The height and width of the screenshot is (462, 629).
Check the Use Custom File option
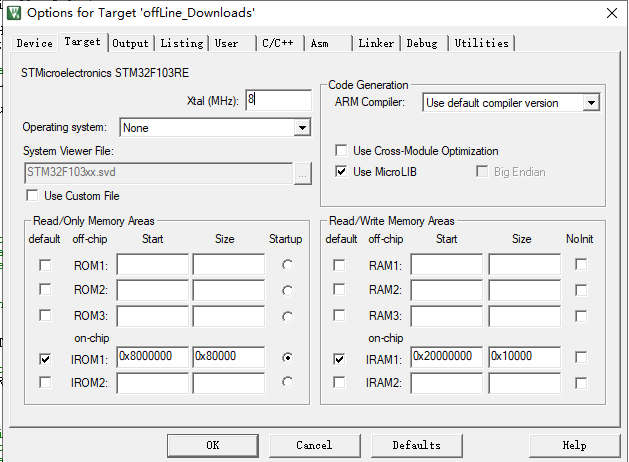(x=33, y=196)
